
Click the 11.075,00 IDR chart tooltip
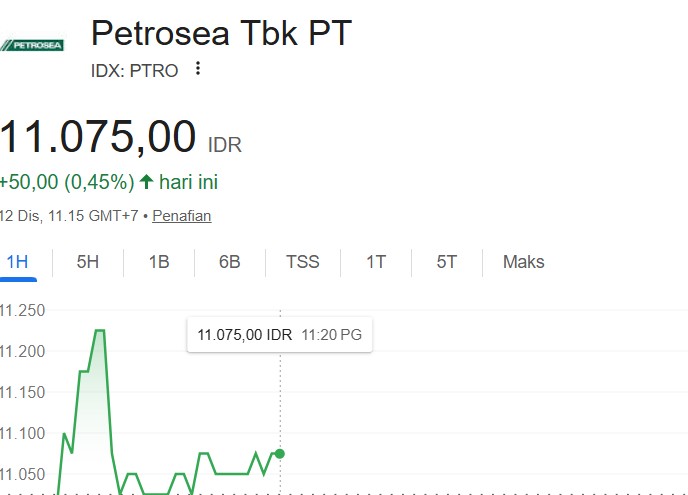[x=280, y=335]
